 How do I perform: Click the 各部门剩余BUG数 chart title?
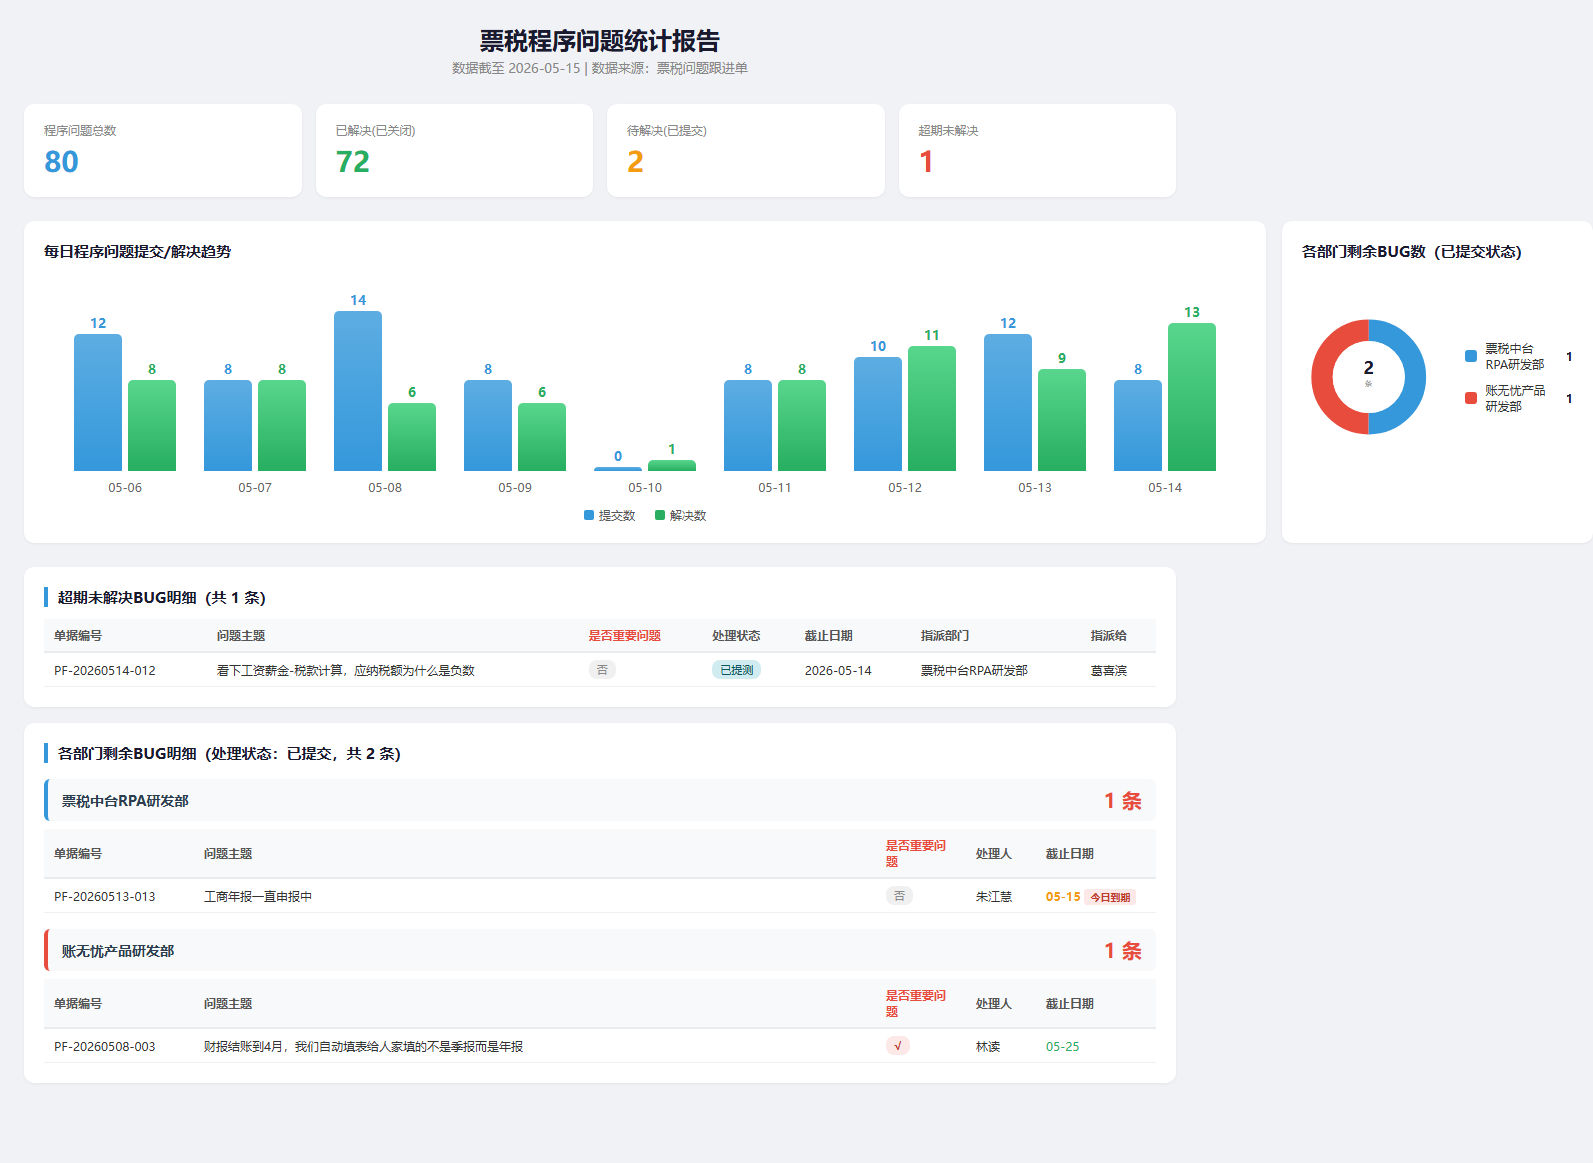click(x=1412, y=252)
